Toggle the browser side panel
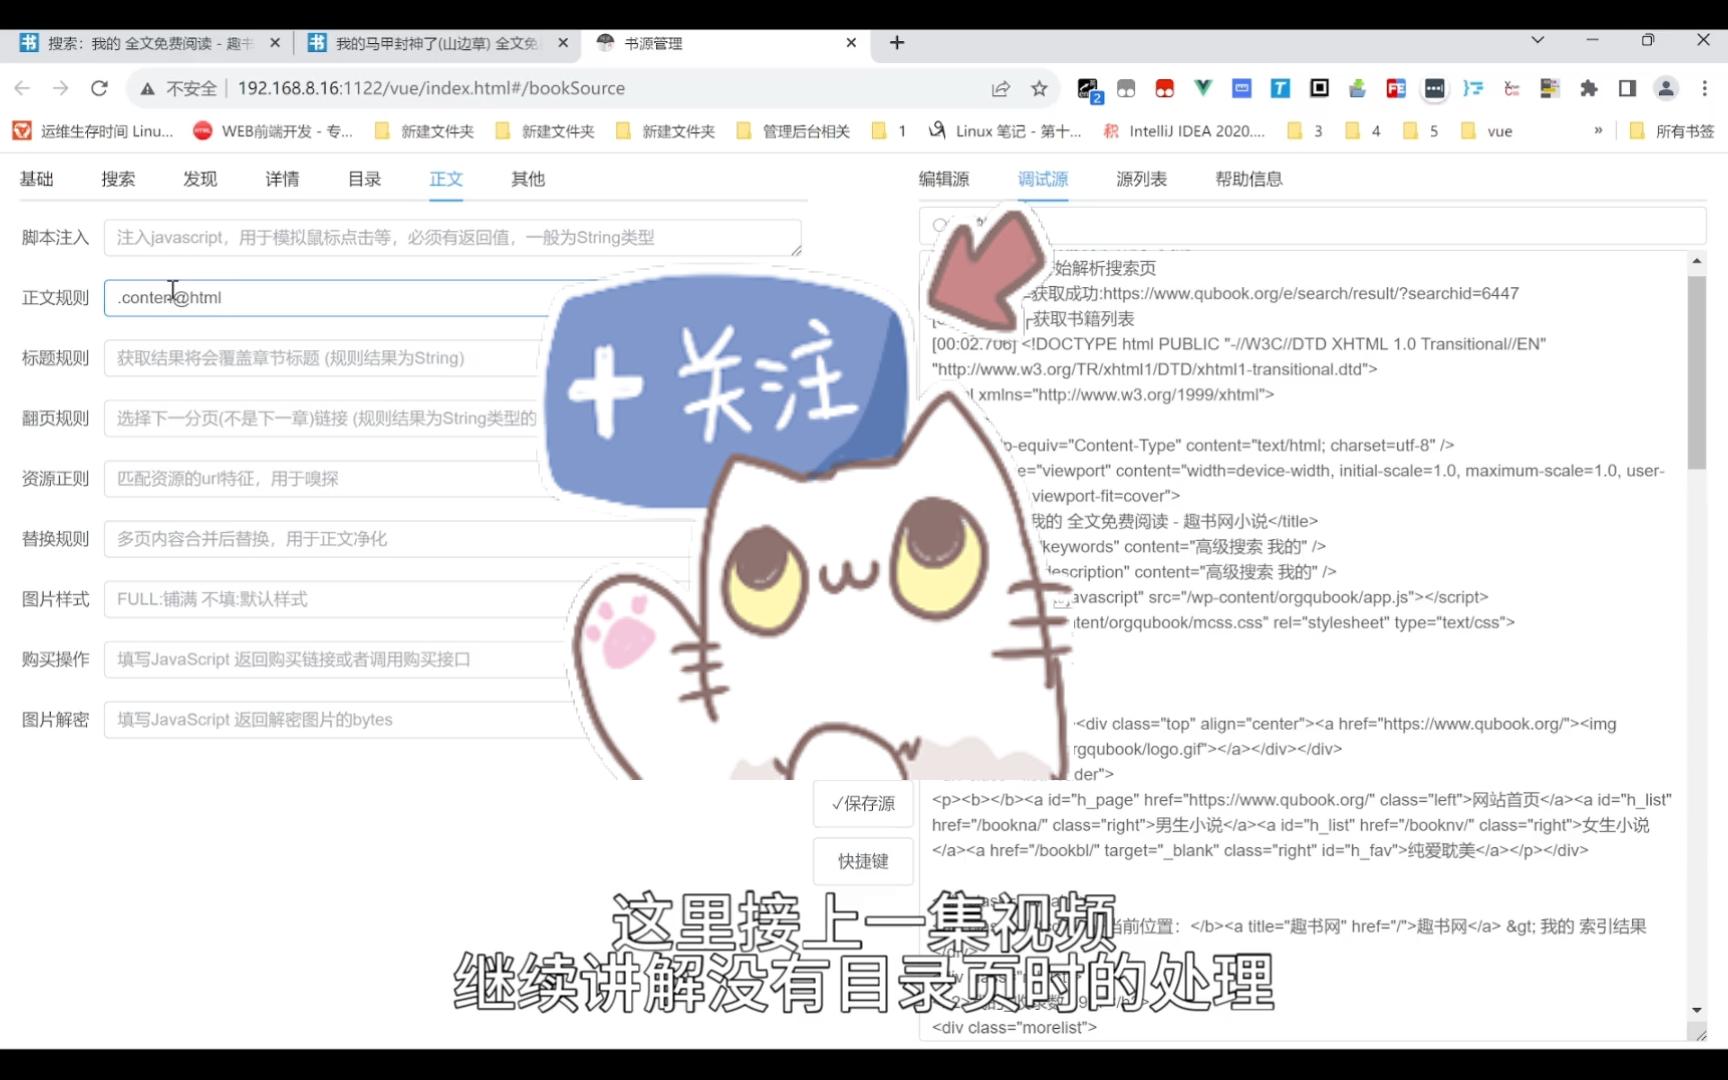This screenshot has height=1080, width=1728. pyautogui.click(x=1627, y=88)
